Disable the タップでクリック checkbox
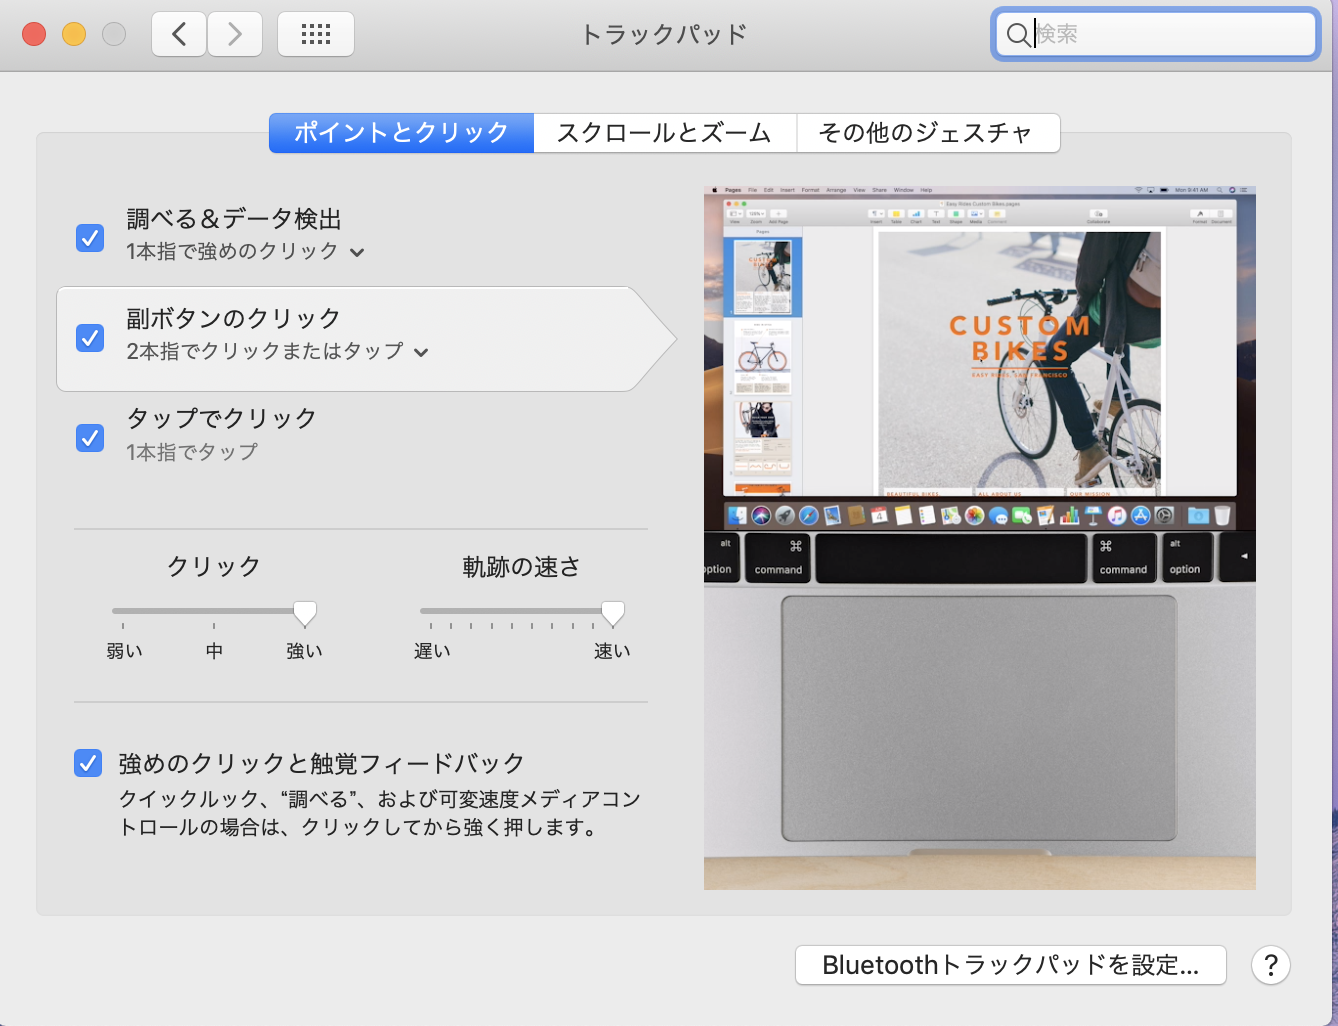 [x=89, y=438]
